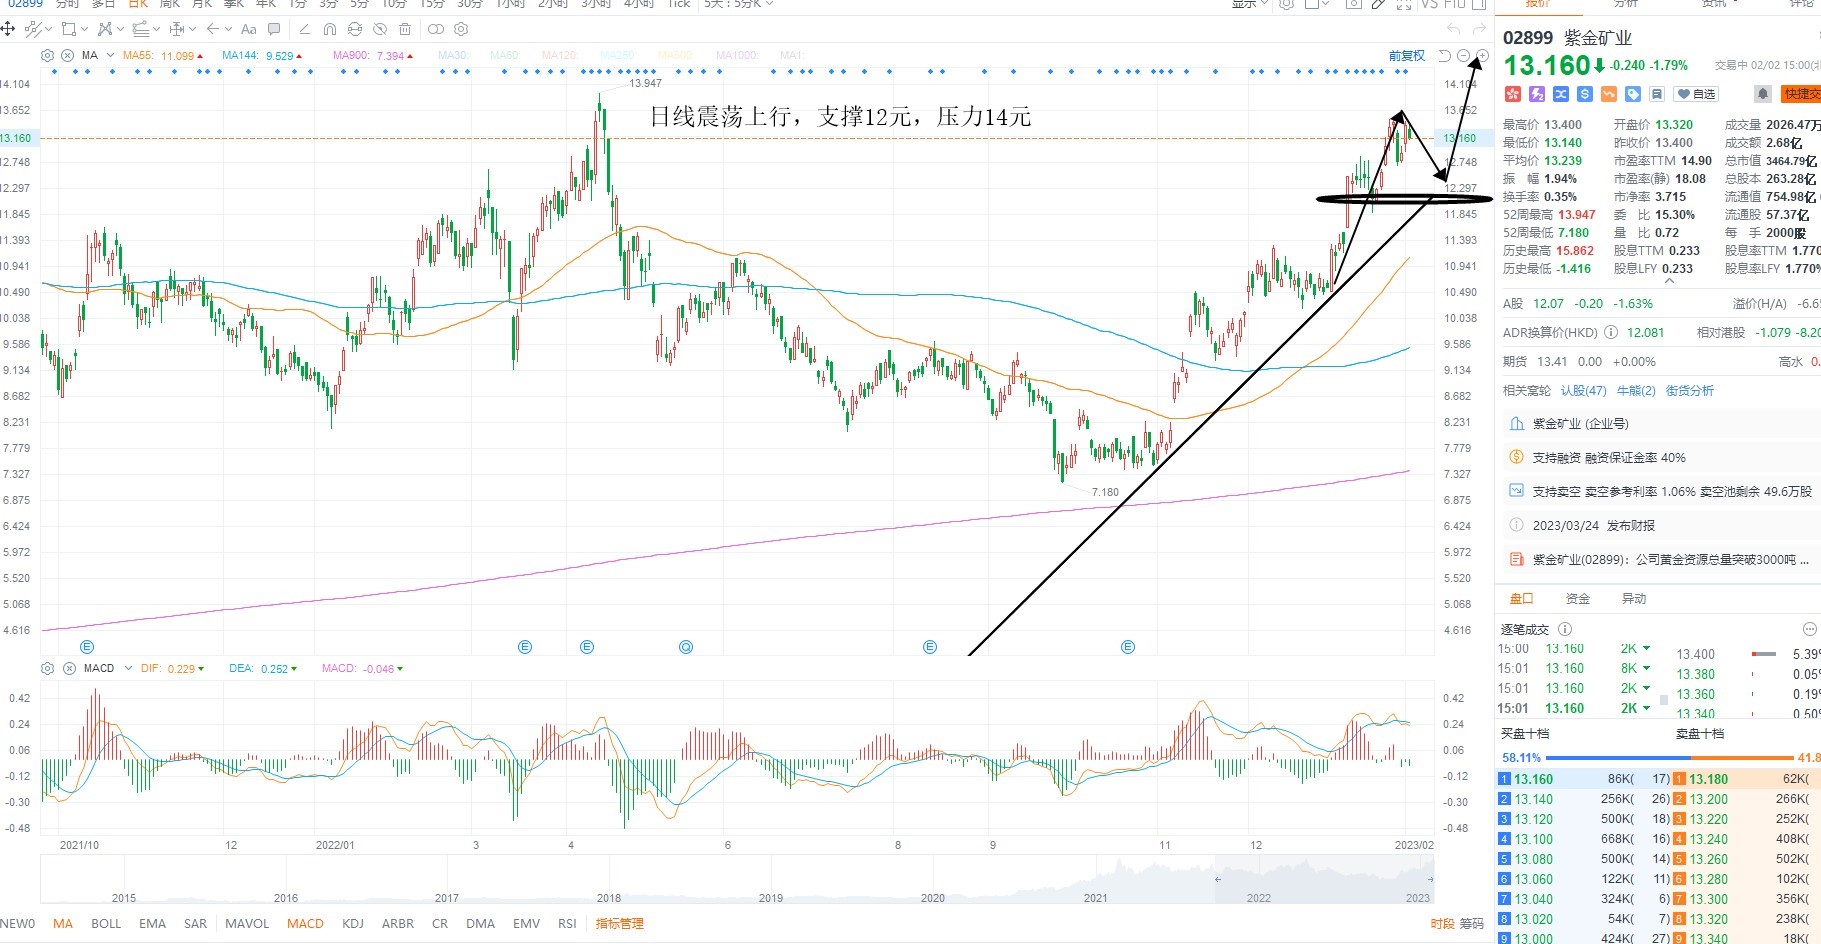Toggle the MA30 moving average line
Screen dimensions: 1821x944
[452, 55]
